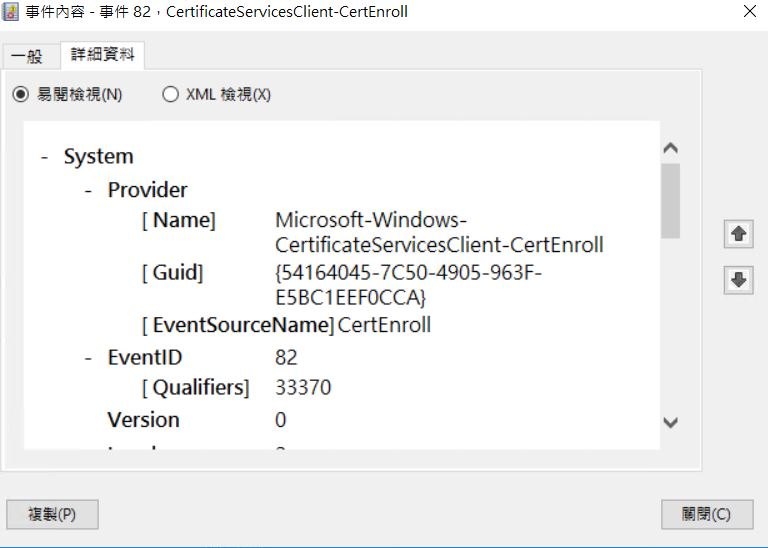Click the EventSourceName value CertEnroll
The image size is (768, 548).
pyautogui.click(x=384, y=325)
